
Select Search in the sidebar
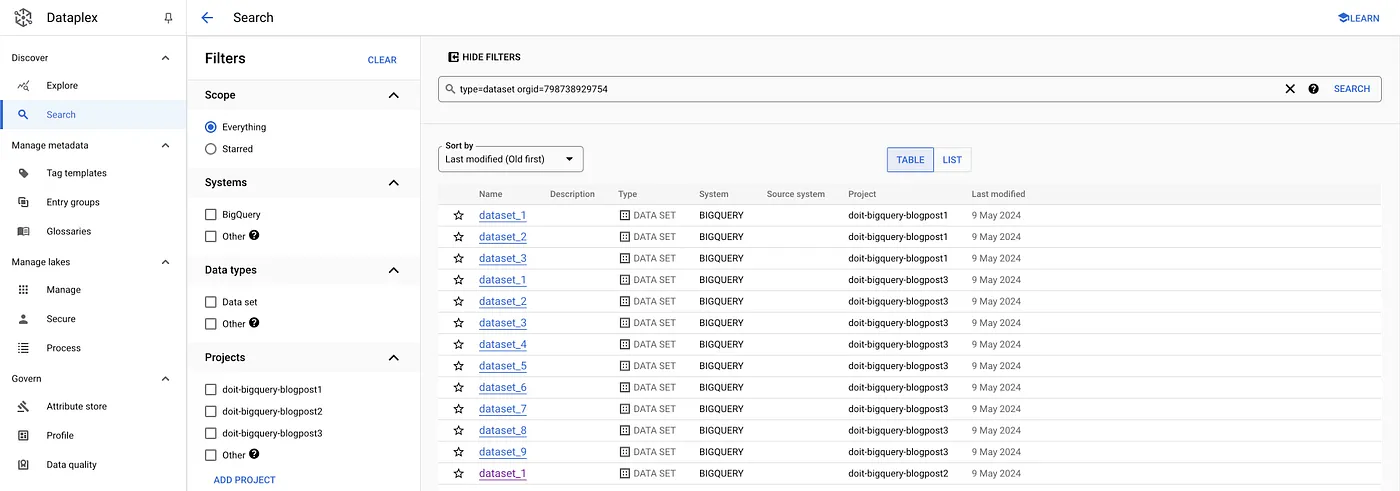pyautogui.click(x=61, y=114)
